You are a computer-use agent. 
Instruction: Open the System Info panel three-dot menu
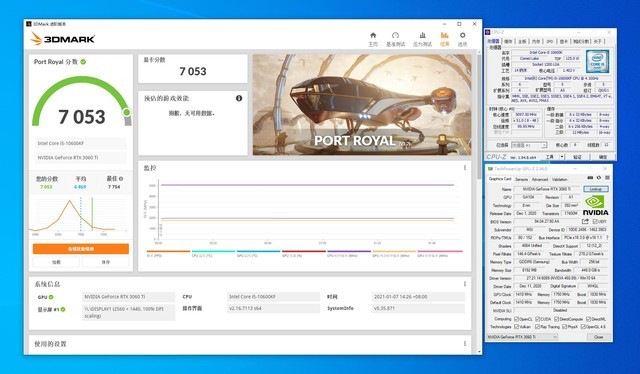(464, 284)
